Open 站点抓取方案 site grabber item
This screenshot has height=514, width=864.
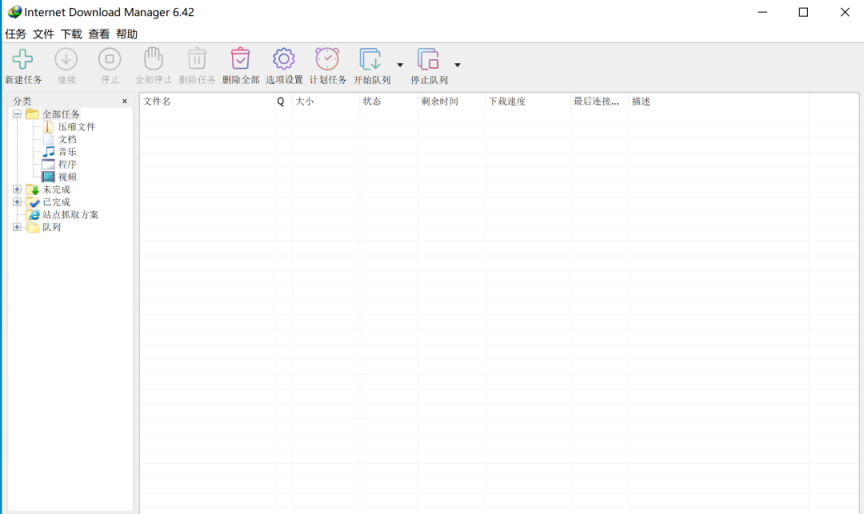tap(70, 215)
